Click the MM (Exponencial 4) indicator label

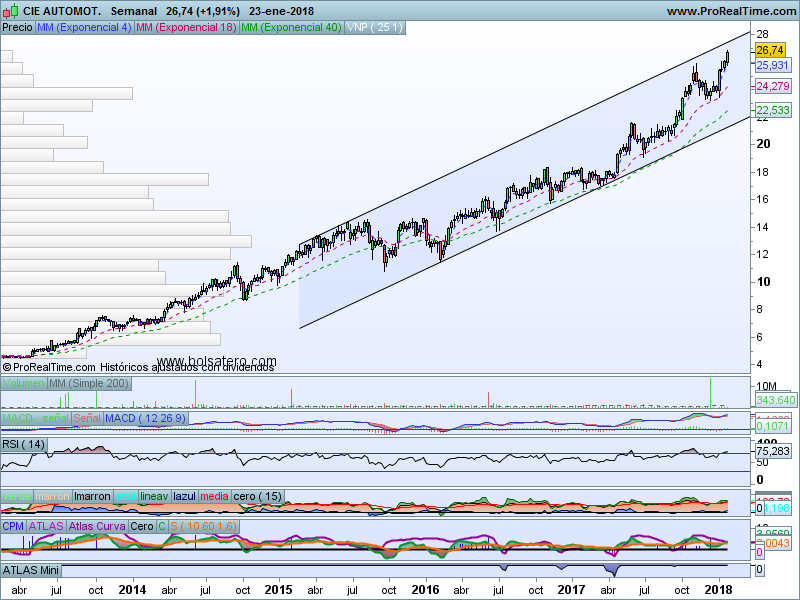pos(83,28)
